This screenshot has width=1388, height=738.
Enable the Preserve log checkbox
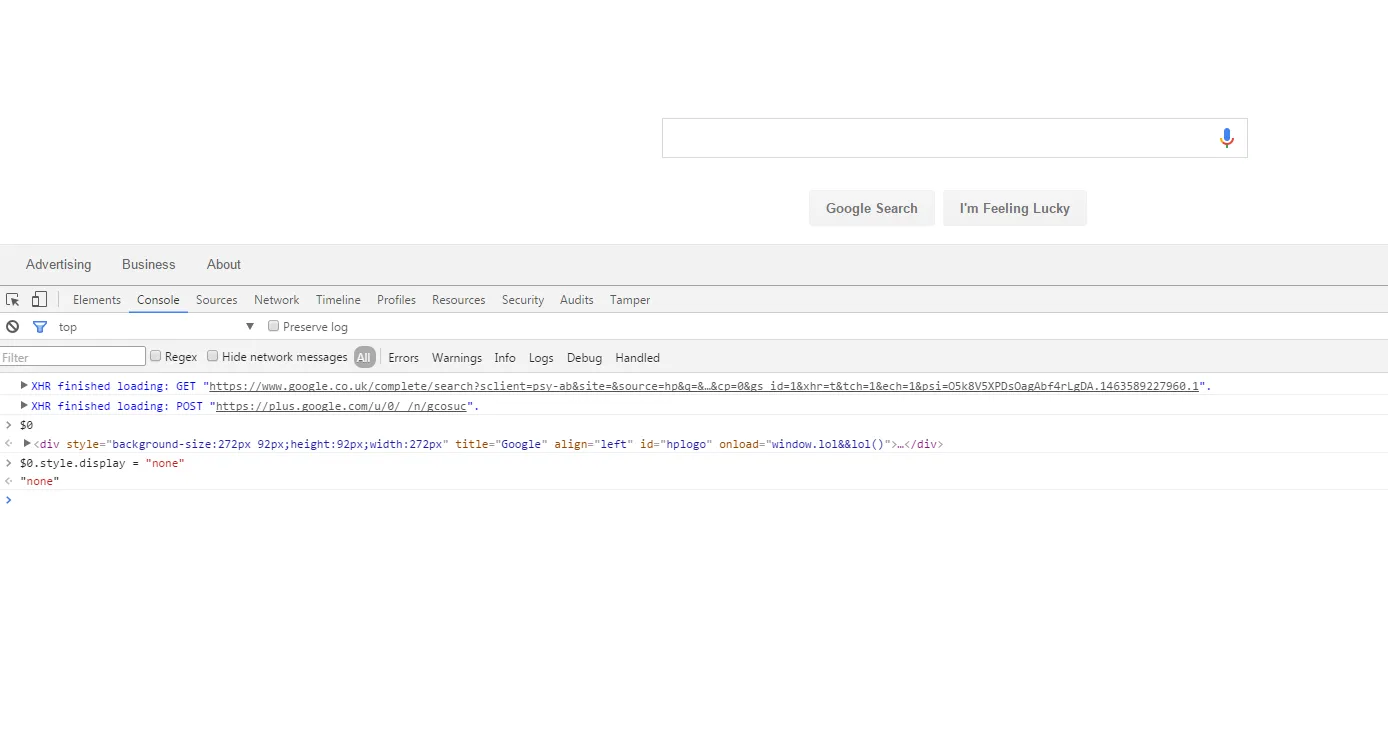[273, 327]
